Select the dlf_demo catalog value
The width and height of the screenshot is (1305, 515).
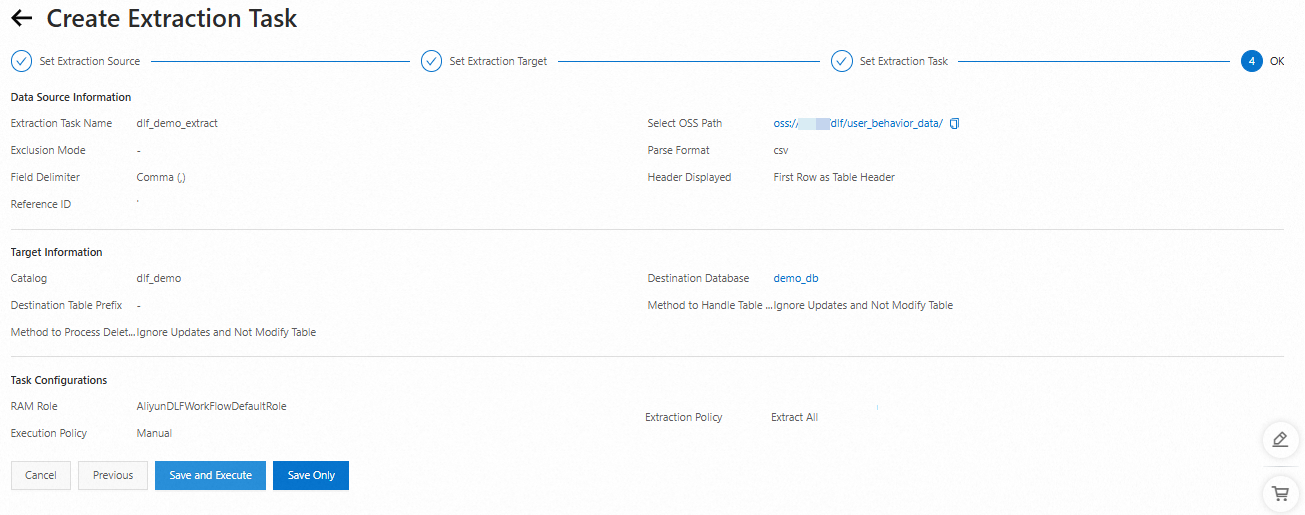coord(159,278)
